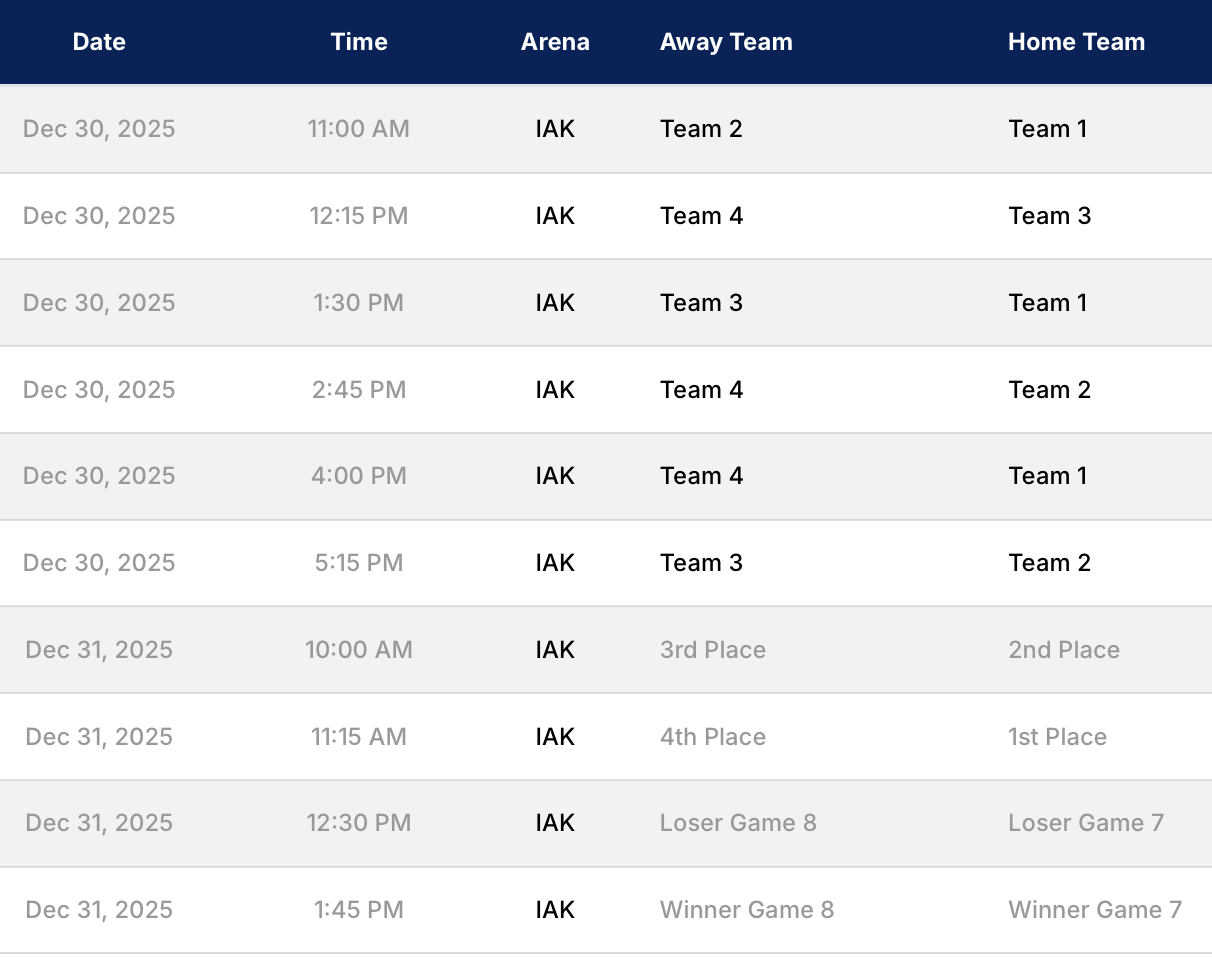This screenshot has width=1212, height=958.
Task: Open Team 4 in the 12:15 PM game
Action: (701, 216)
